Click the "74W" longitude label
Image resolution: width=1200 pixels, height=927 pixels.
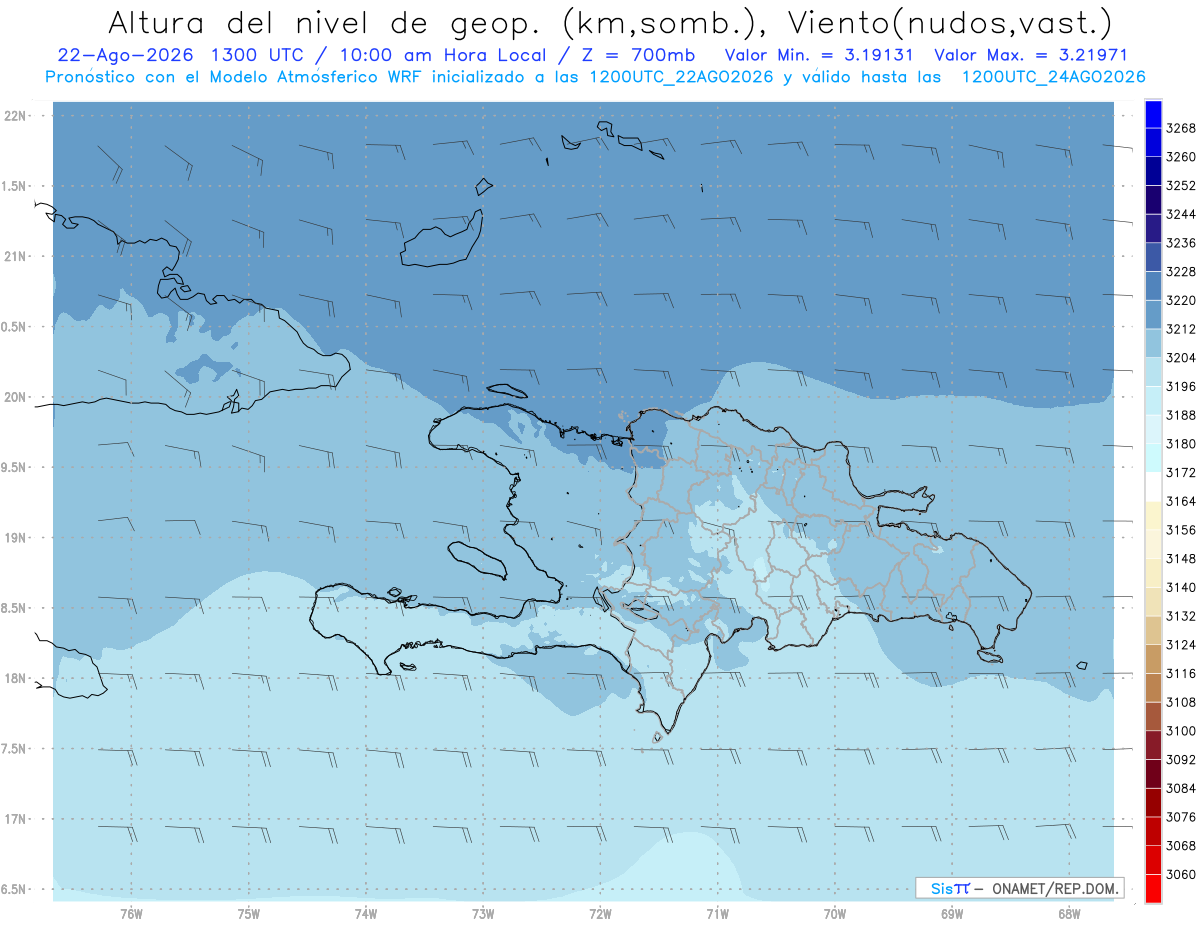tap(366, 913)
